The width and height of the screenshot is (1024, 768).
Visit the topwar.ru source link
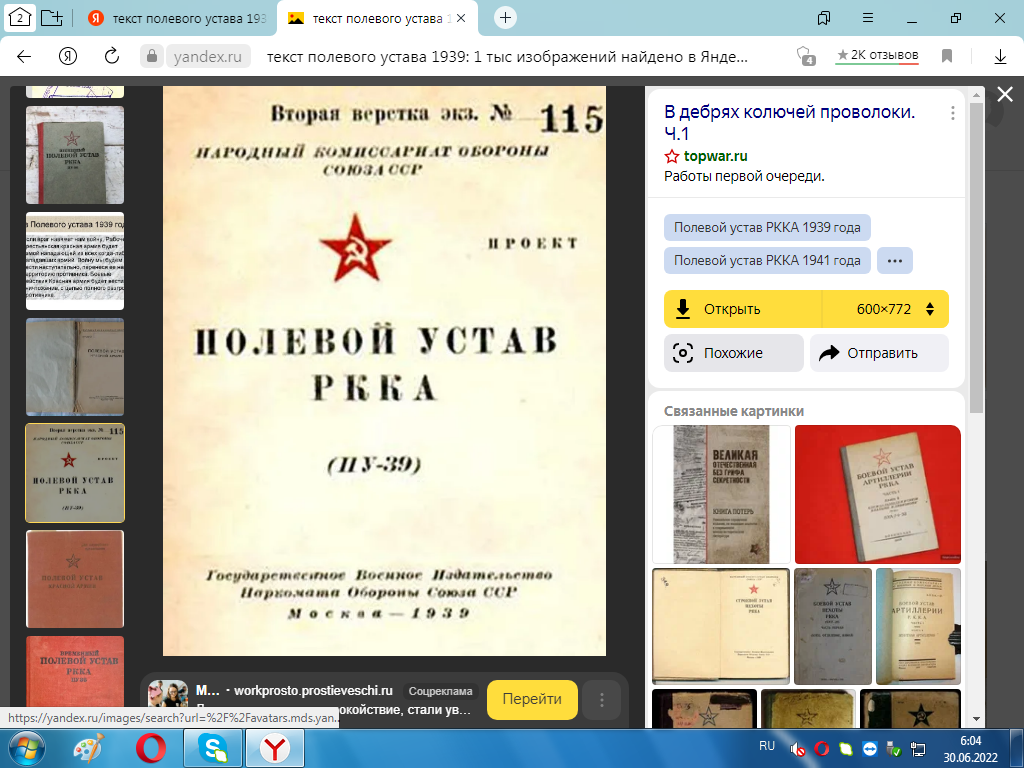coord(715,156)
